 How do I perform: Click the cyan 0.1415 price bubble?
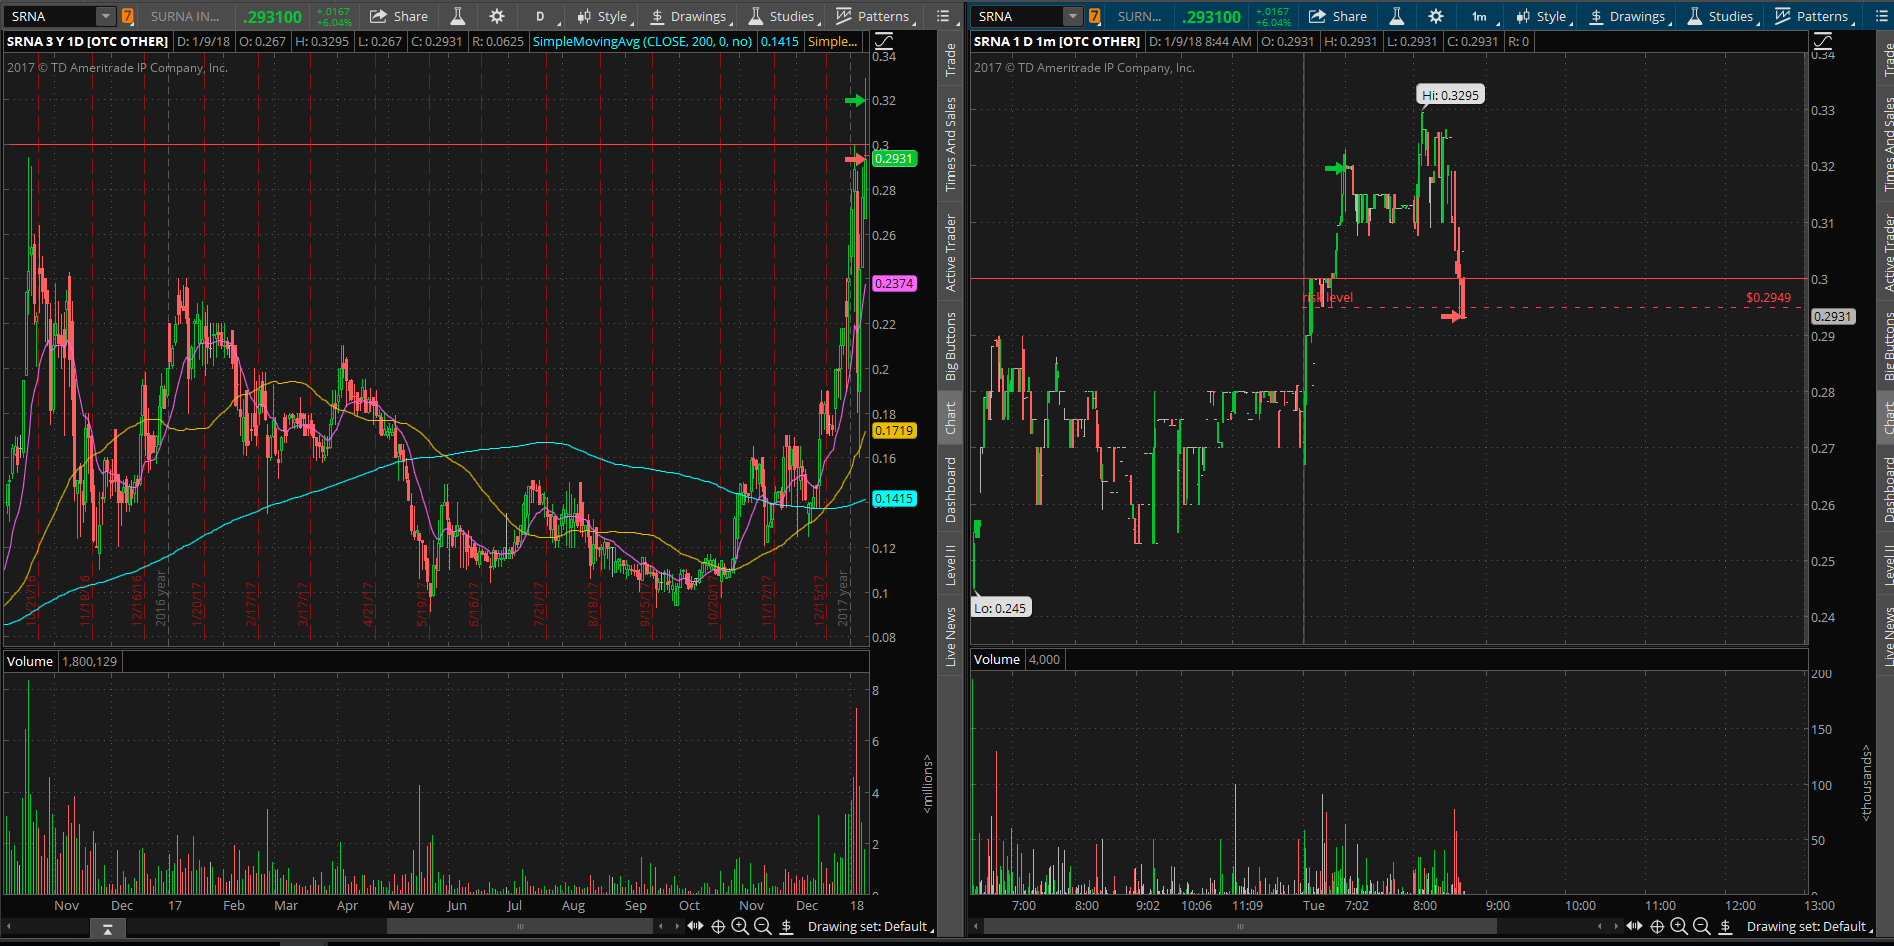click(894, 498)
